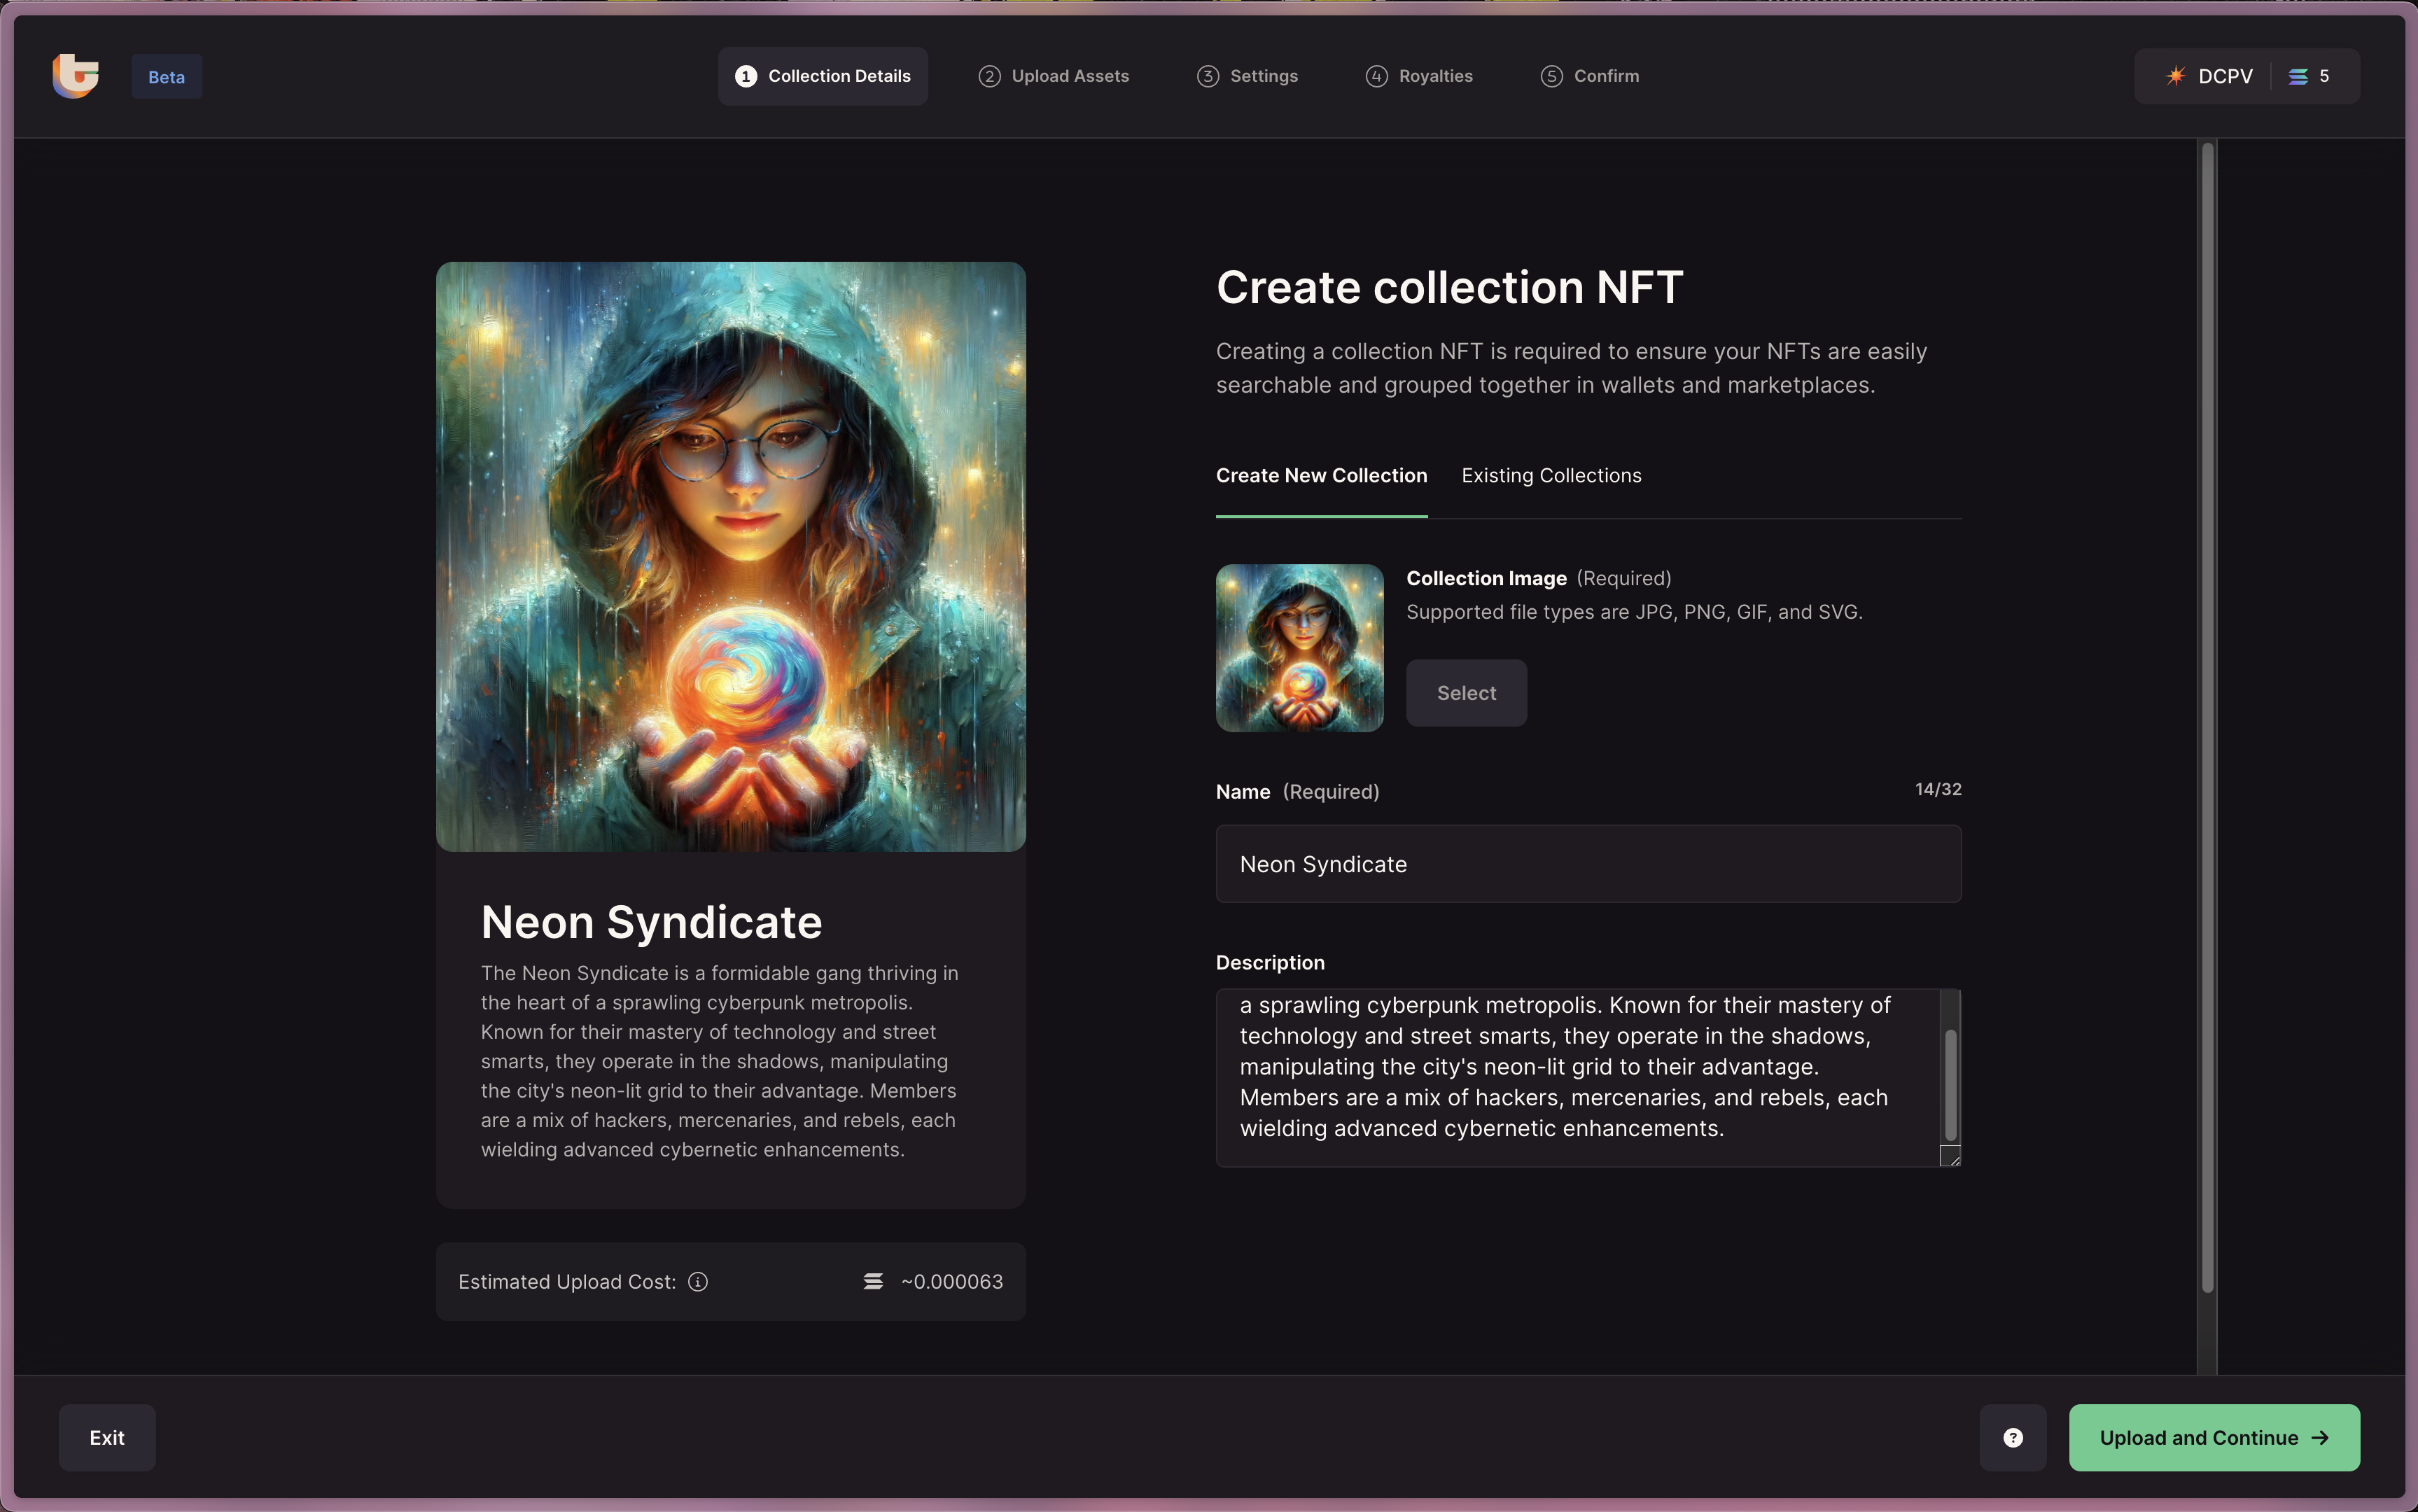Click the info icon beside Estimated Upload Cost

tap(698, 1282)
